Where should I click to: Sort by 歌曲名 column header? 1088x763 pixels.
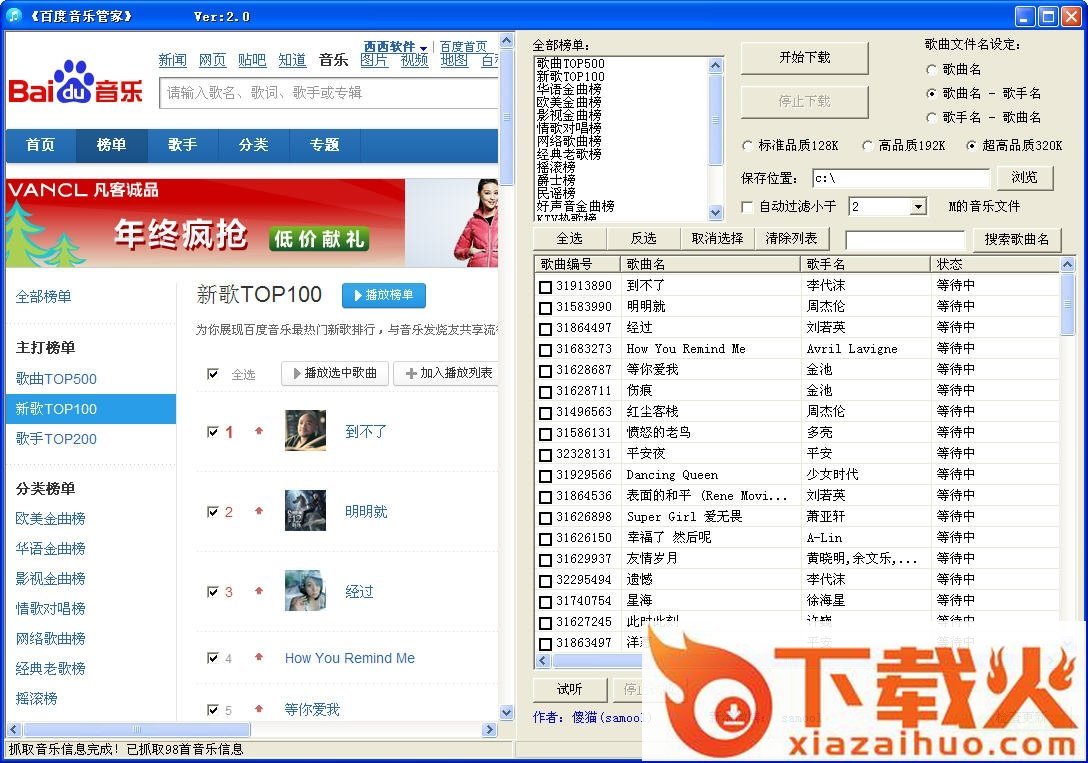711,264
